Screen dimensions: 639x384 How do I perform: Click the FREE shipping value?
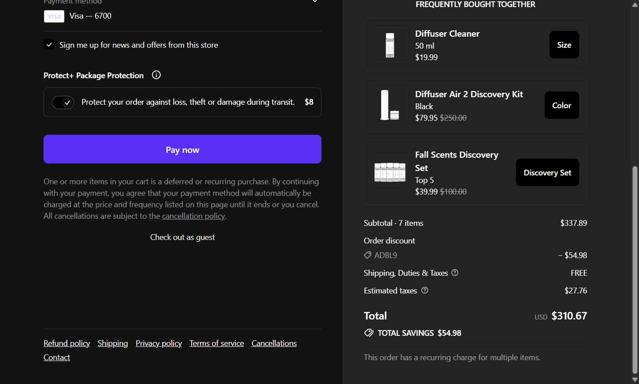[579, 273]
